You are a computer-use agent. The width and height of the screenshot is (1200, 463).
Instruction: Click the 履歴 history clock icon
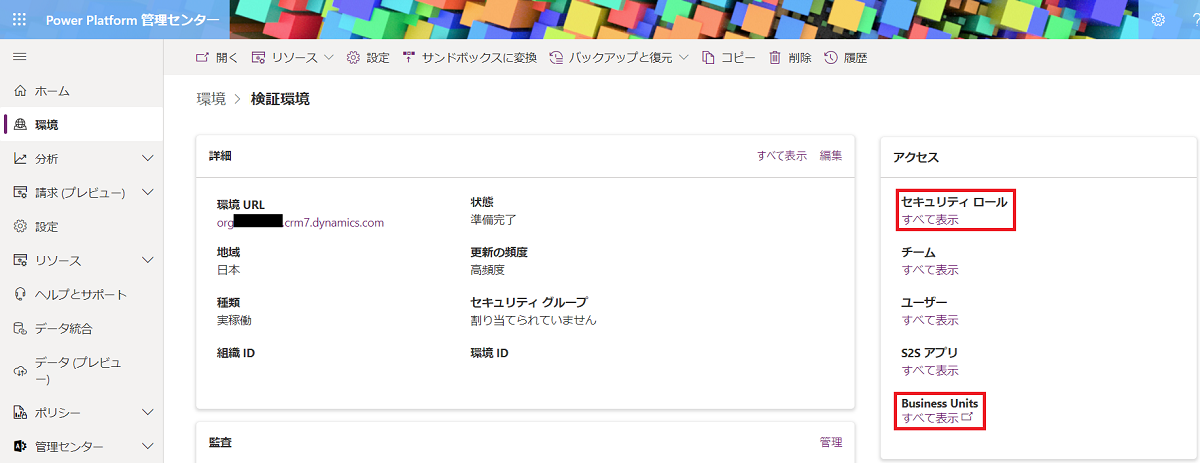tap(830, 58)
